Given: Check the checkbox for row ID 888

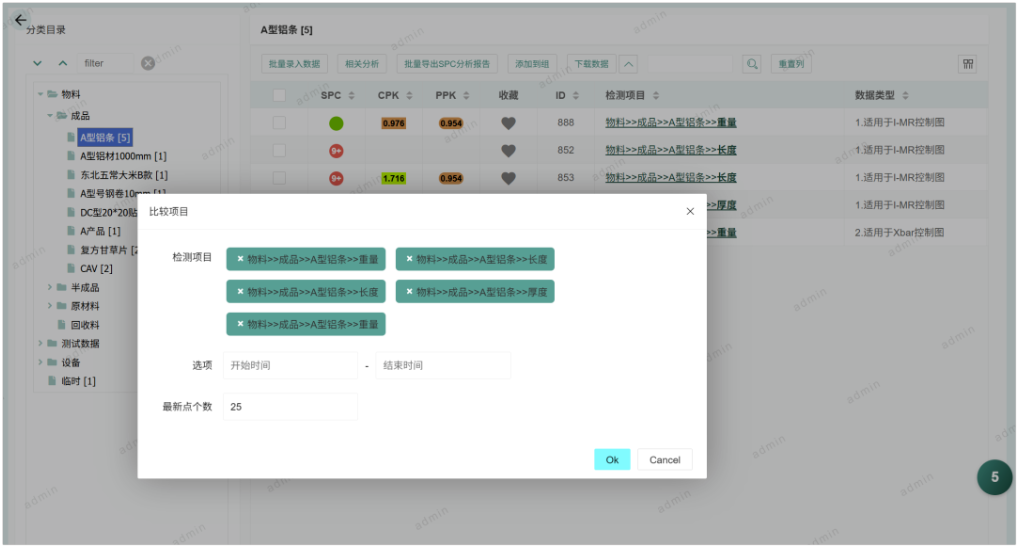Looking at the screenshot, I should click(x=279, y=123).
